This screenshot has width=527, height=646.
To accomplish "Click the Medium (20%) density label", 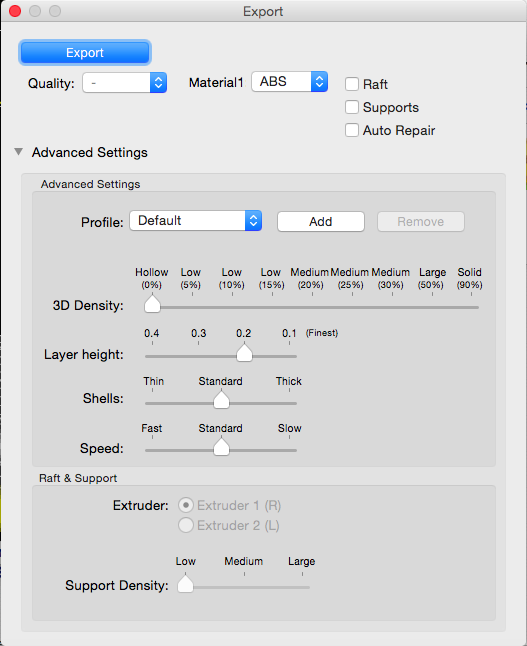I will click(310, 279).
